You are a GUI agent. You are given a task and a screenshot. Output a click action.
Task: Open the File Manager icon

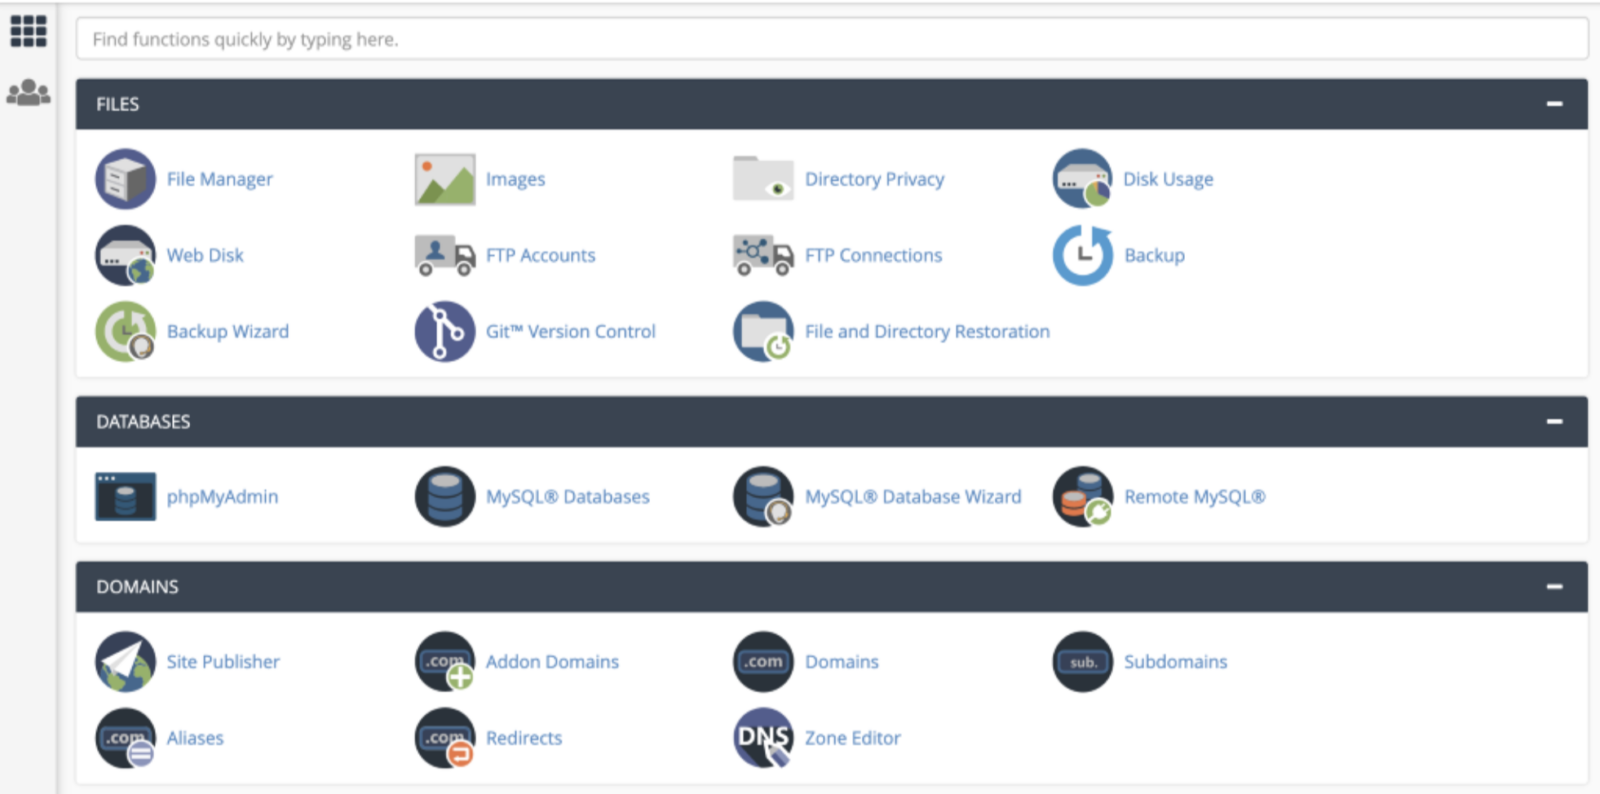click(125, 179)
